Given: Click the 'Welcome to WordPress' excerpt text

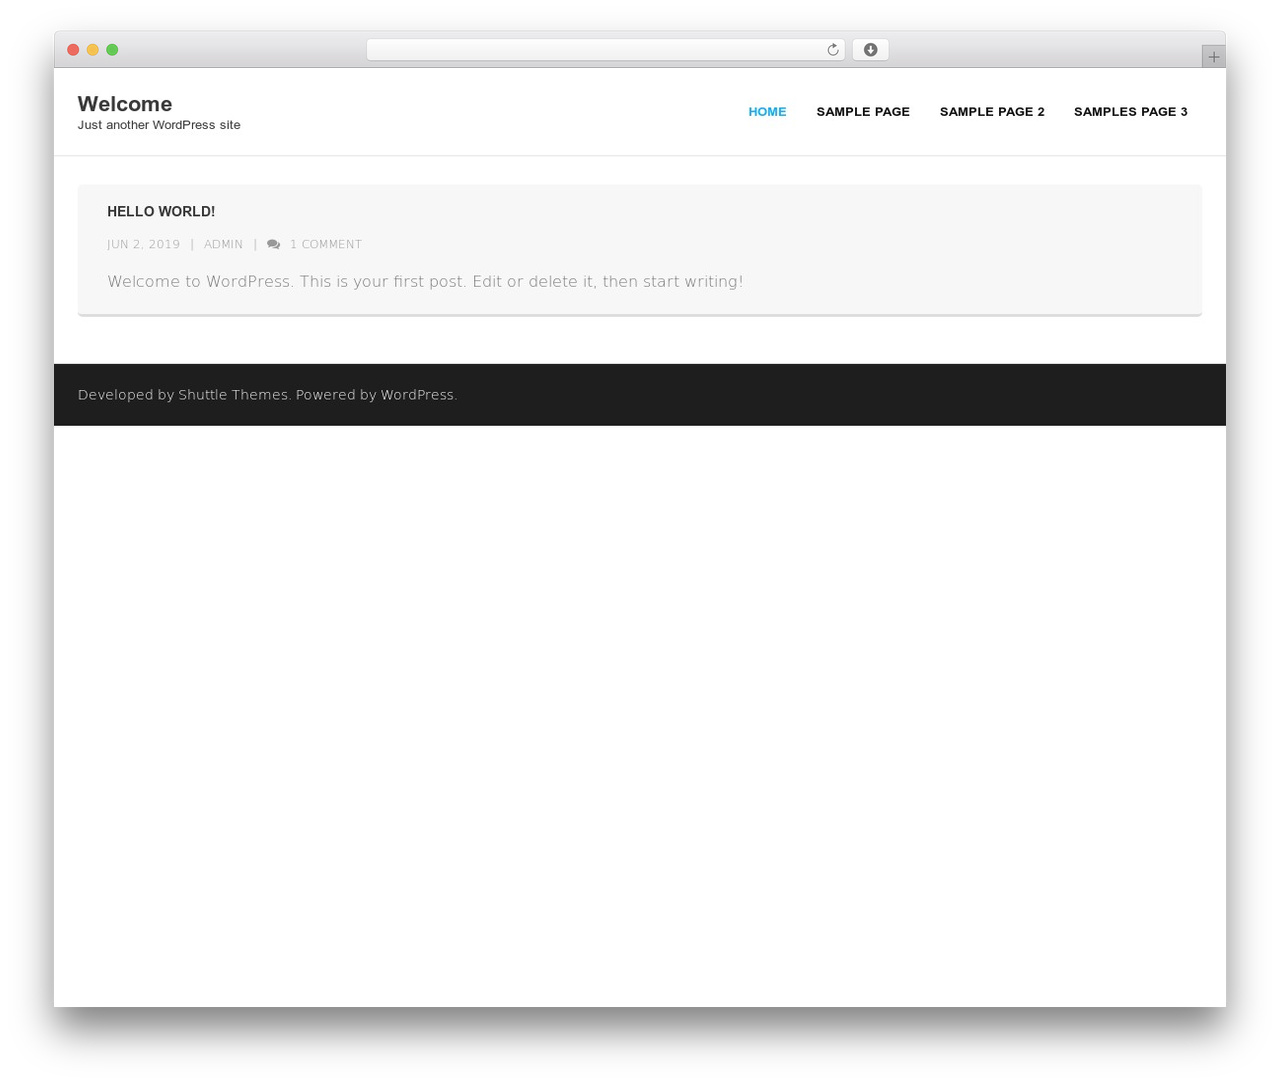Looking at the screenshot, I should pyautogui.click(x=425, y=282).
